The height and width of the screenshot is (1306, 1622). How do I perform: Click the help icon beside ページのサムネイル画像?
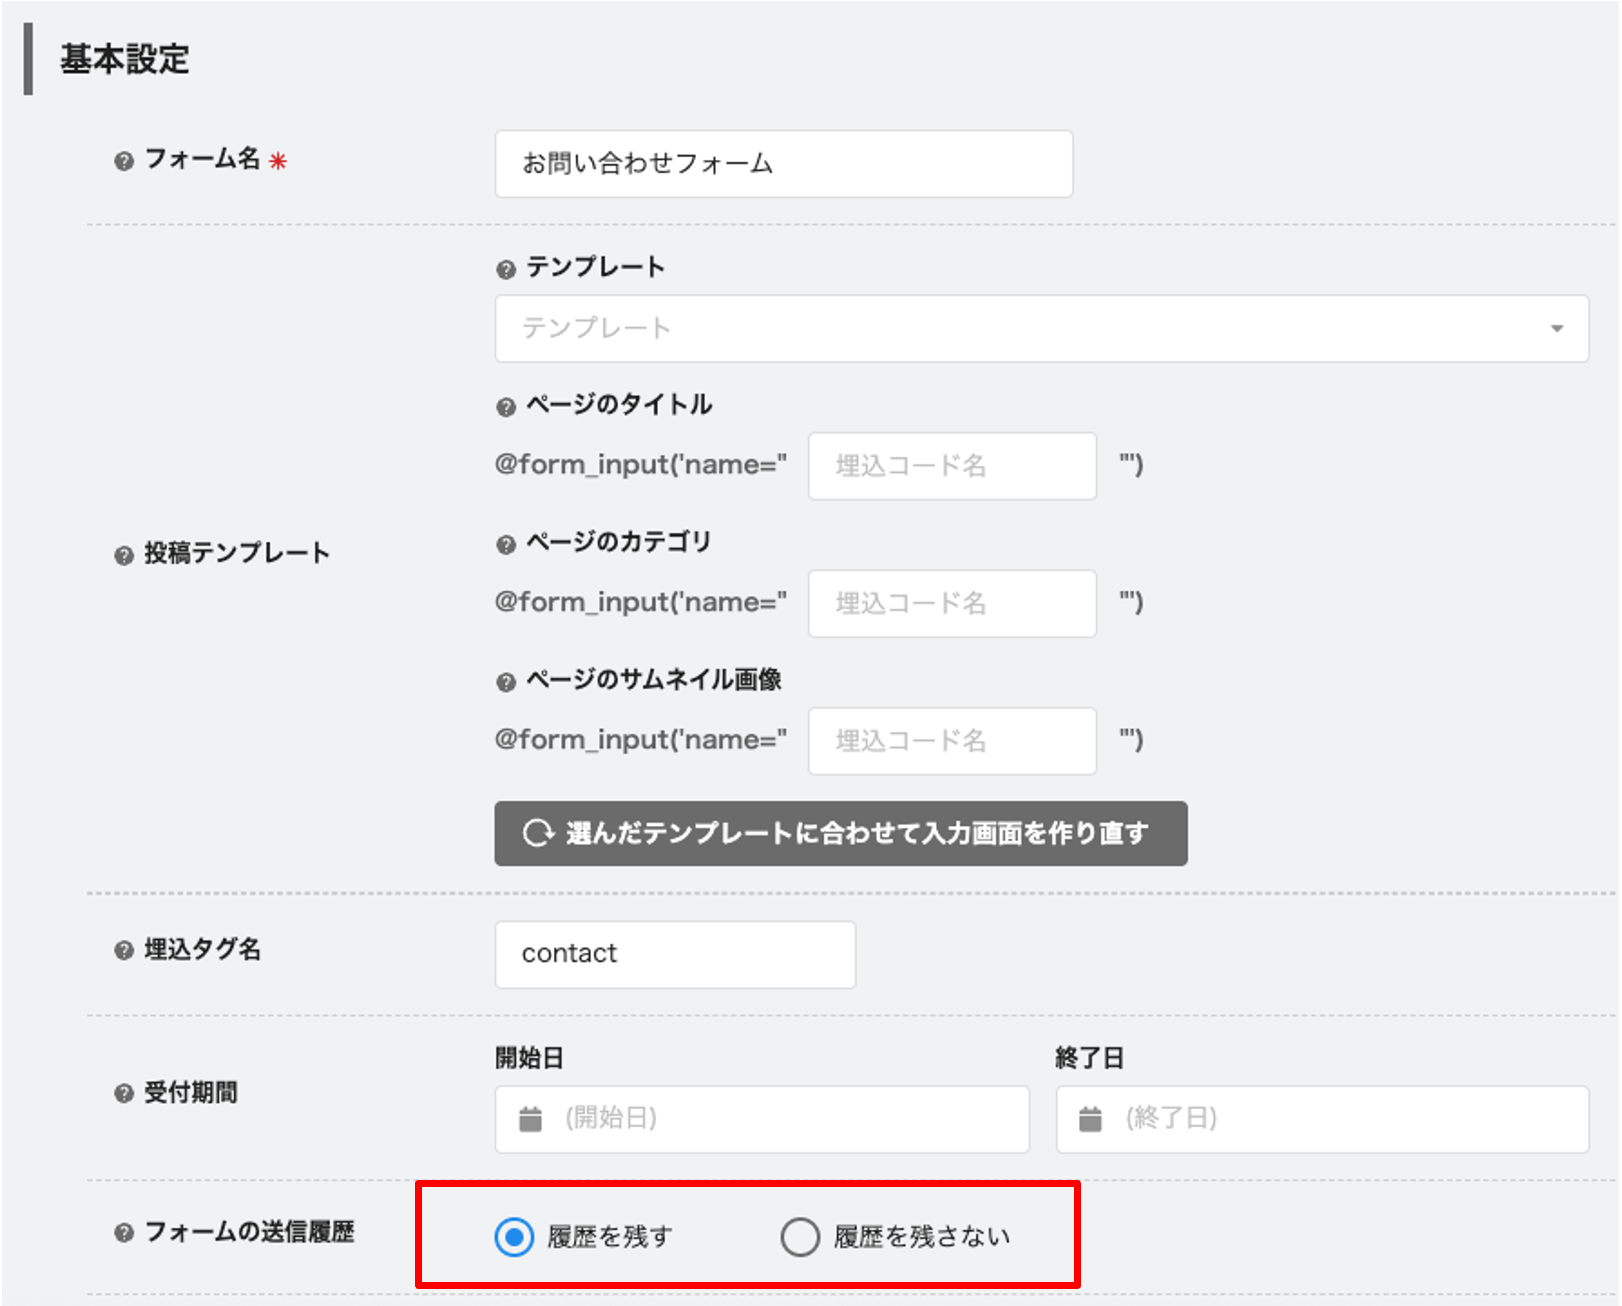[x=505, y=681]
